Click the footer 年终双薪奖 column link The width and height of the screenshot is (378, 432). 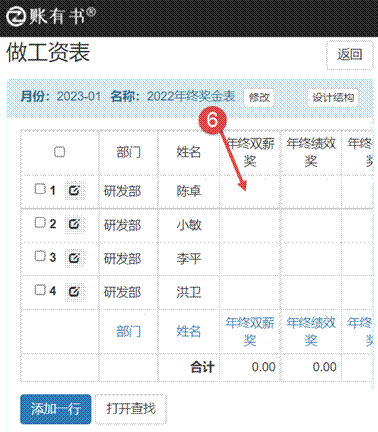[x=250, y=331]
